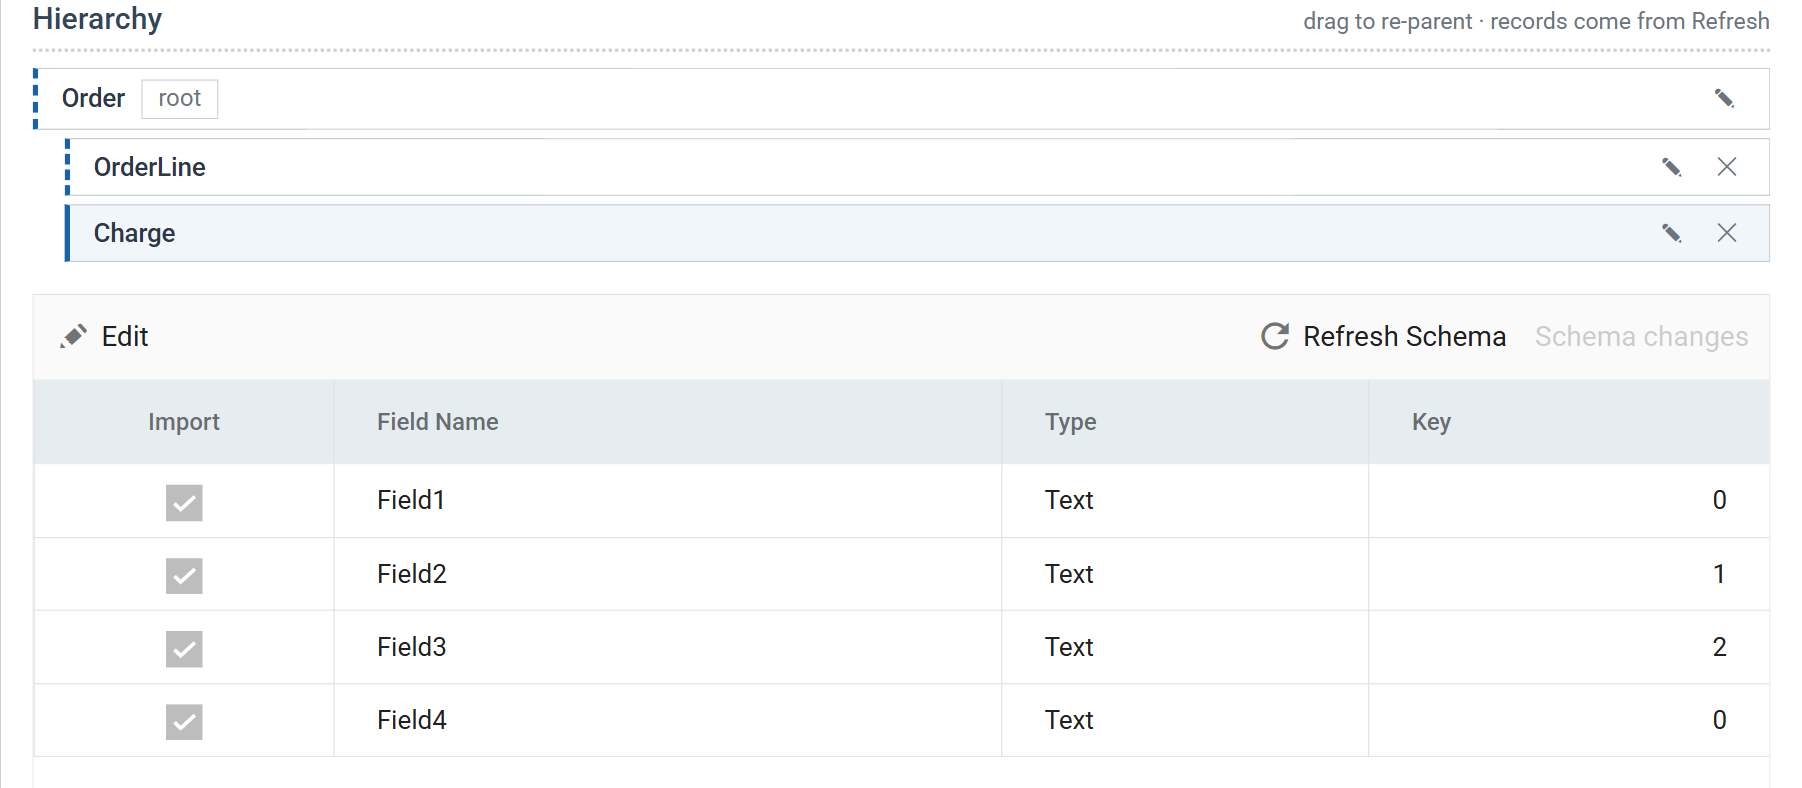Viewport: 1802px width, 788px height.
Task: Click the Import column header
Action: pyautogui.click(x=184, y=422)
